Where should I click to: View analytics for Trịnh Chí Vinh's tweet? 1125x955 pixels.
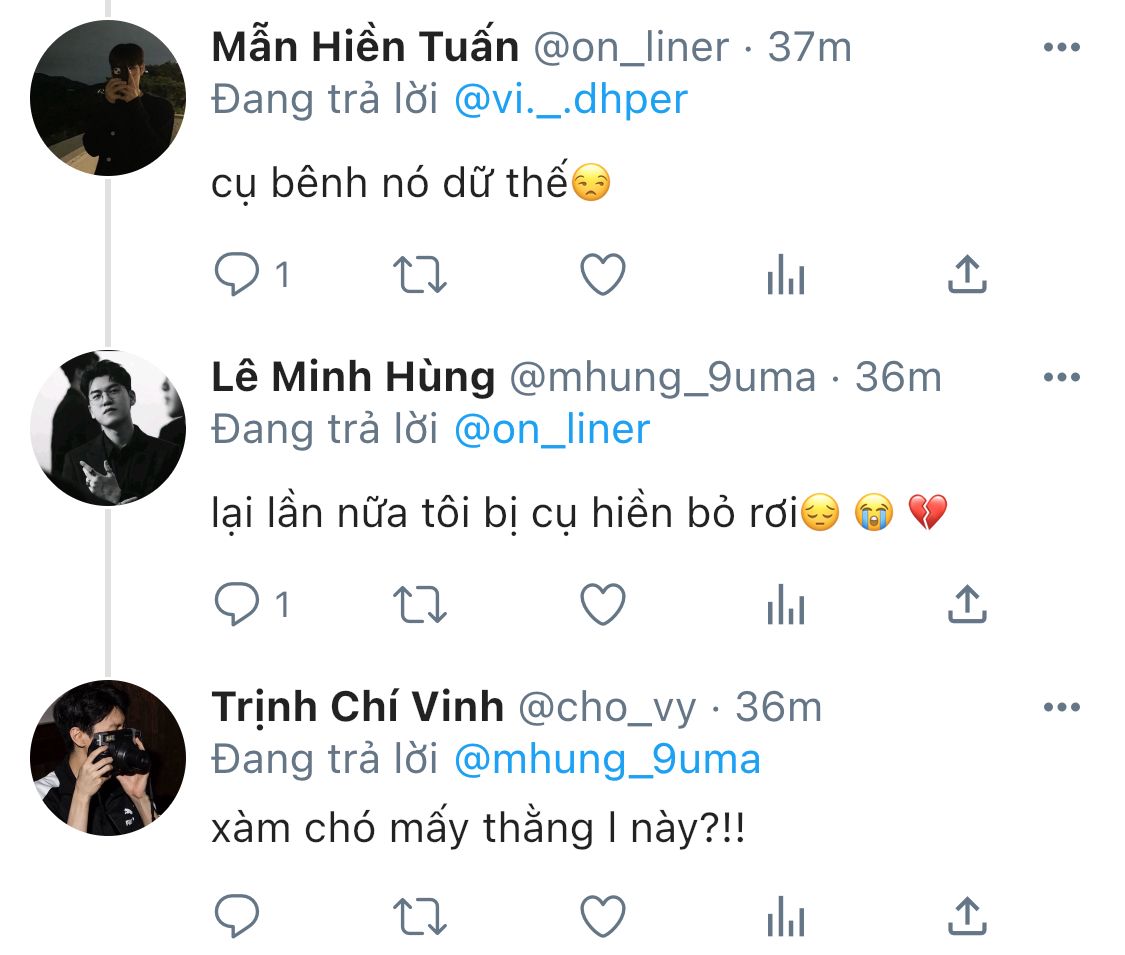point(786,915)
